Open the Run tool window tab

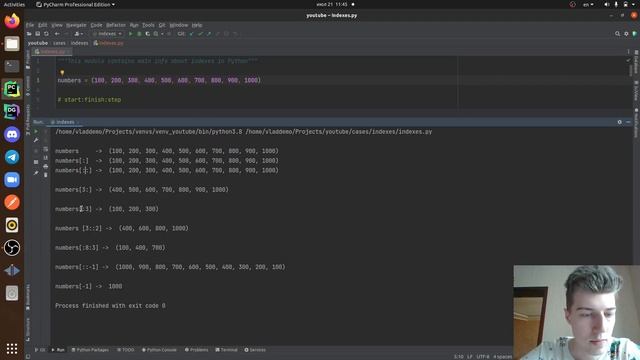(58, 350)
